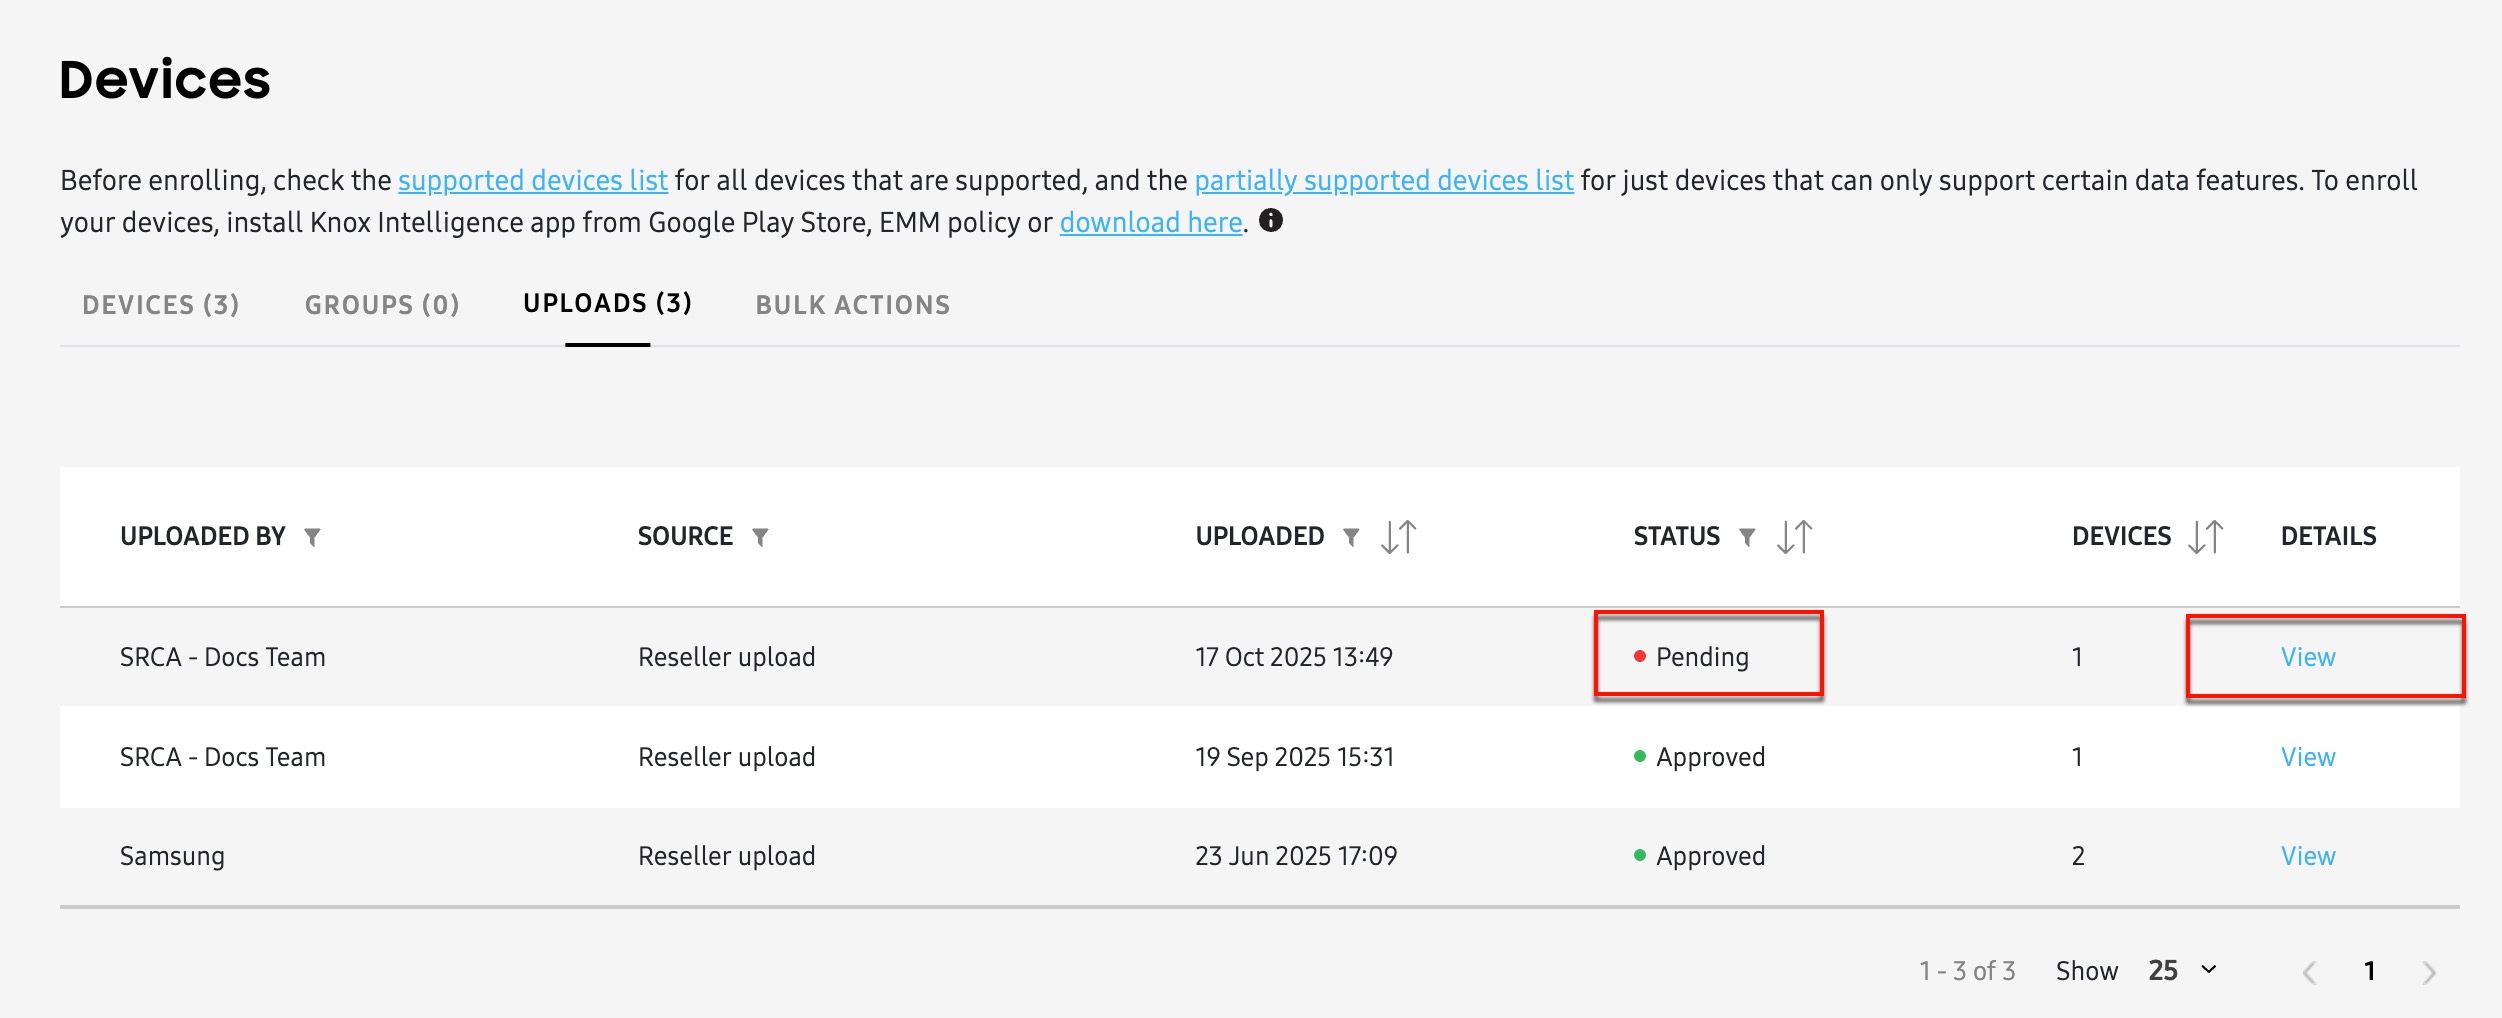Click the download here link

1149,222
